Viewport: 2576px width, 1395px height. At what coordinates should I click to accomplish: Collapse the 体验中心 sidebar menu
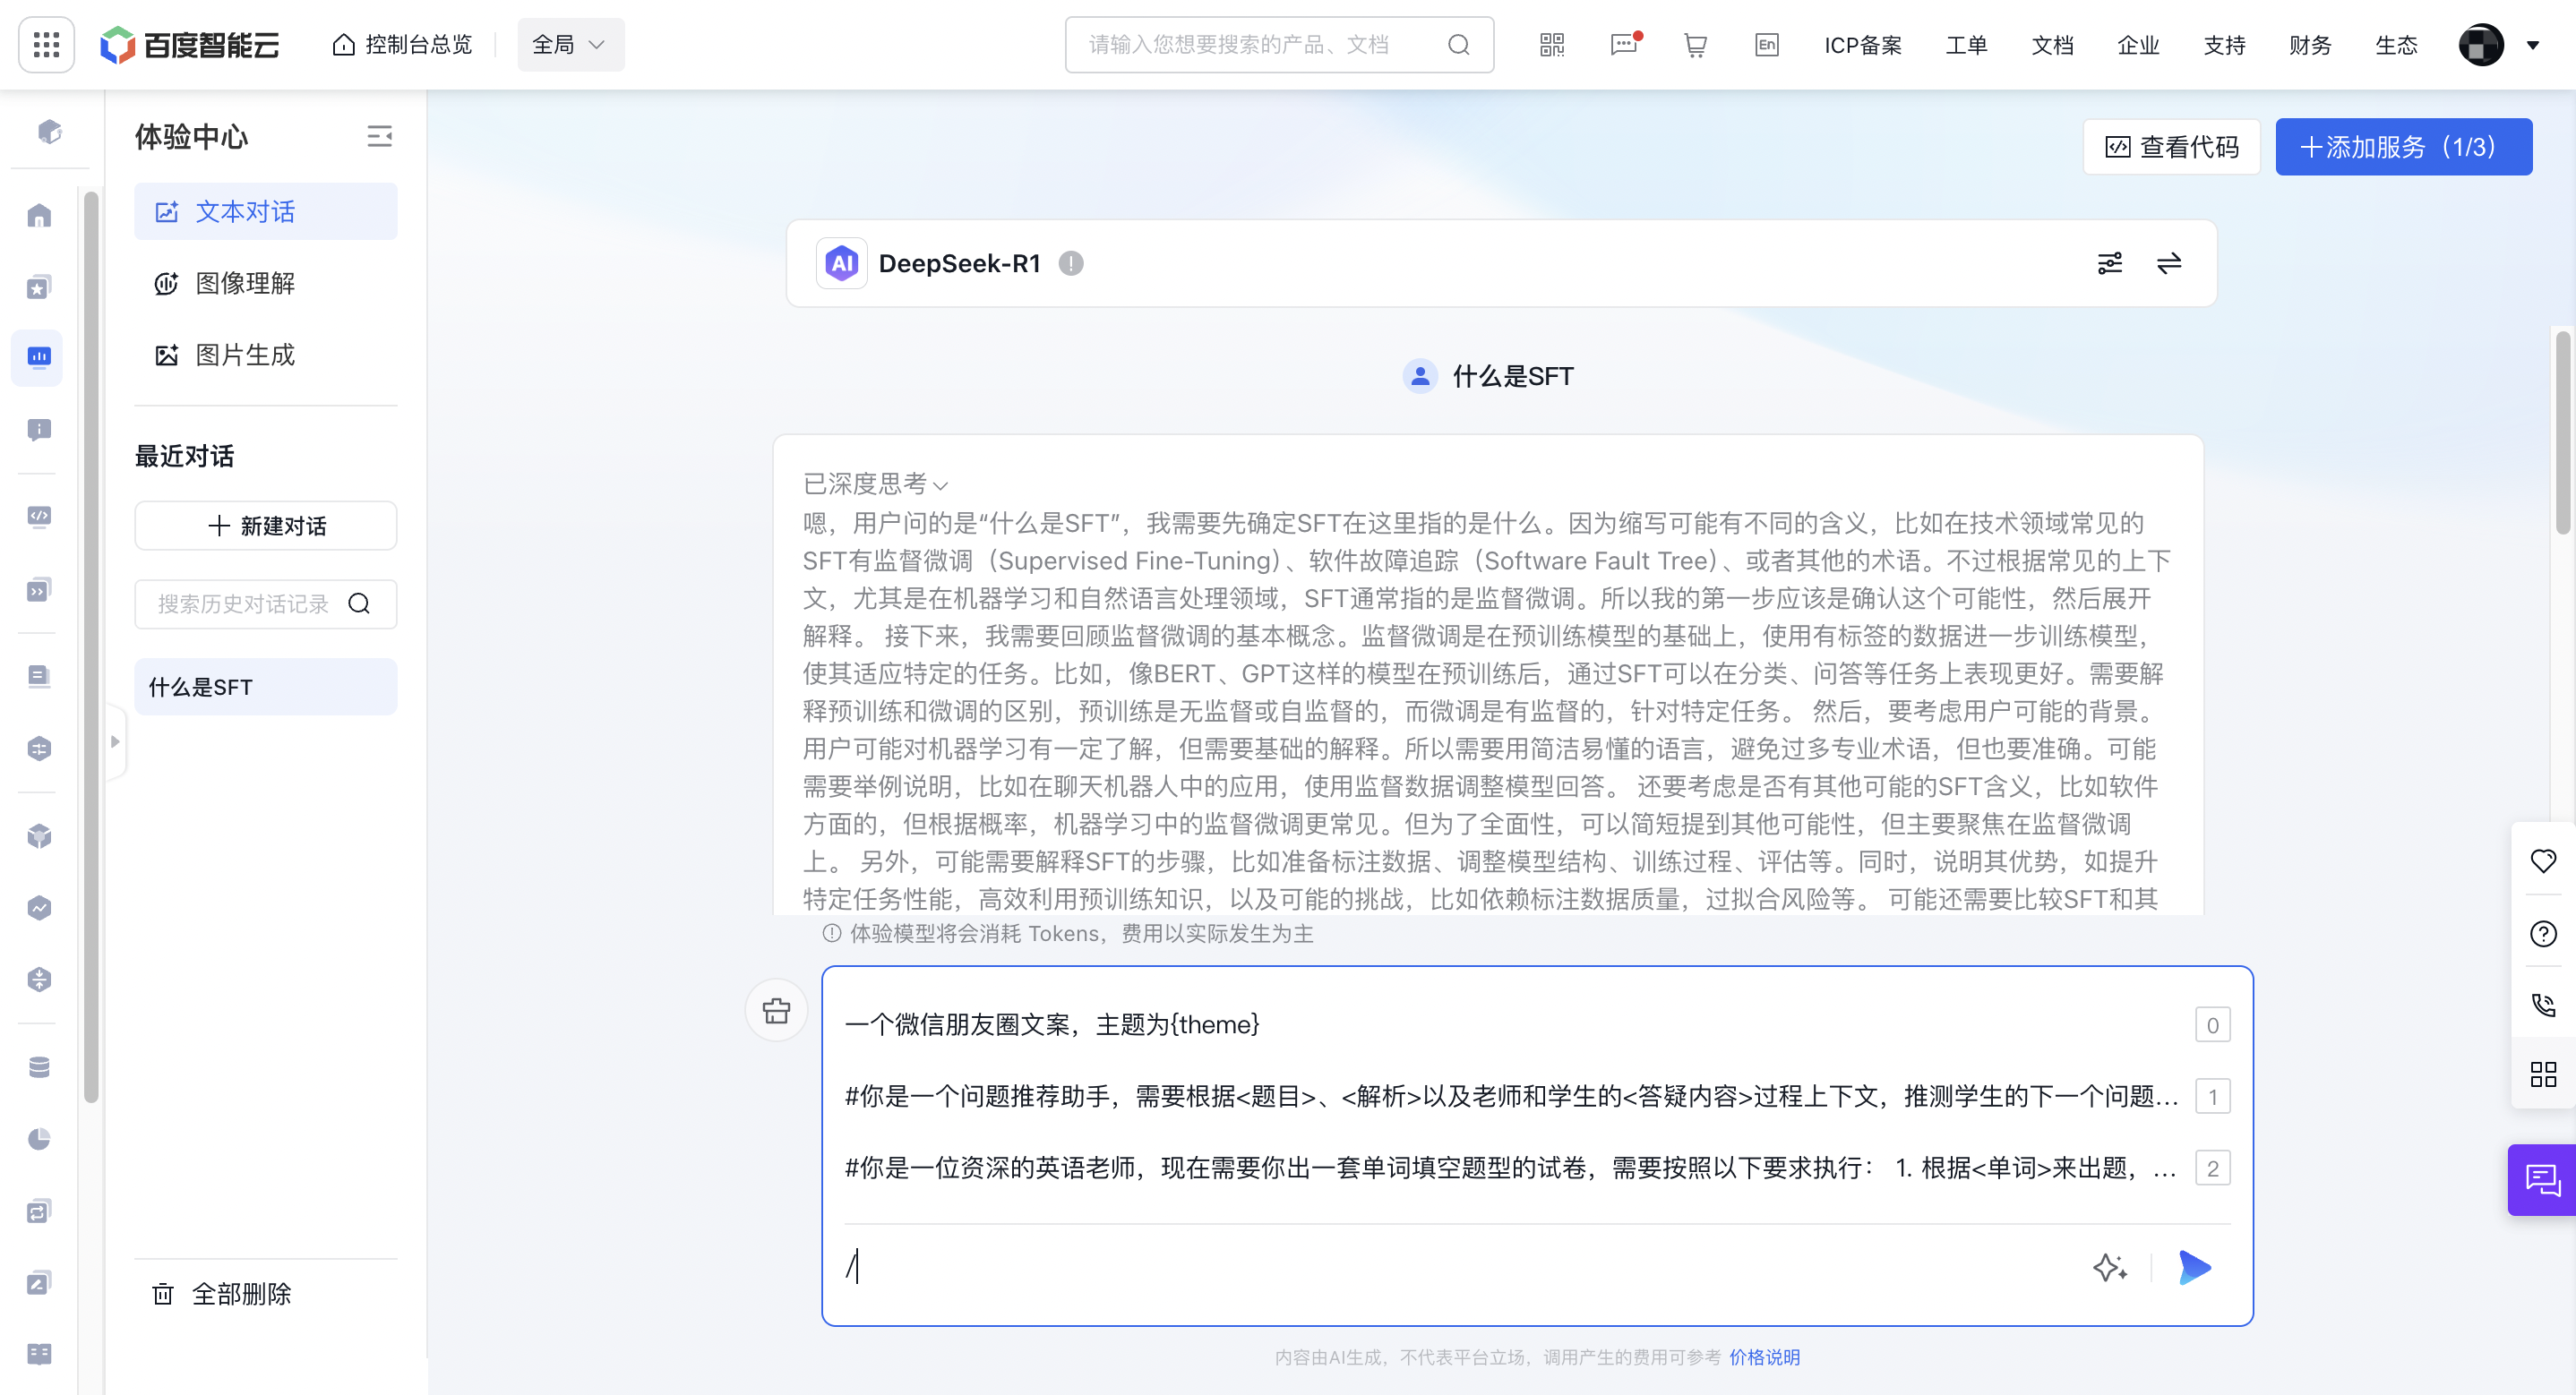[379, 137]
